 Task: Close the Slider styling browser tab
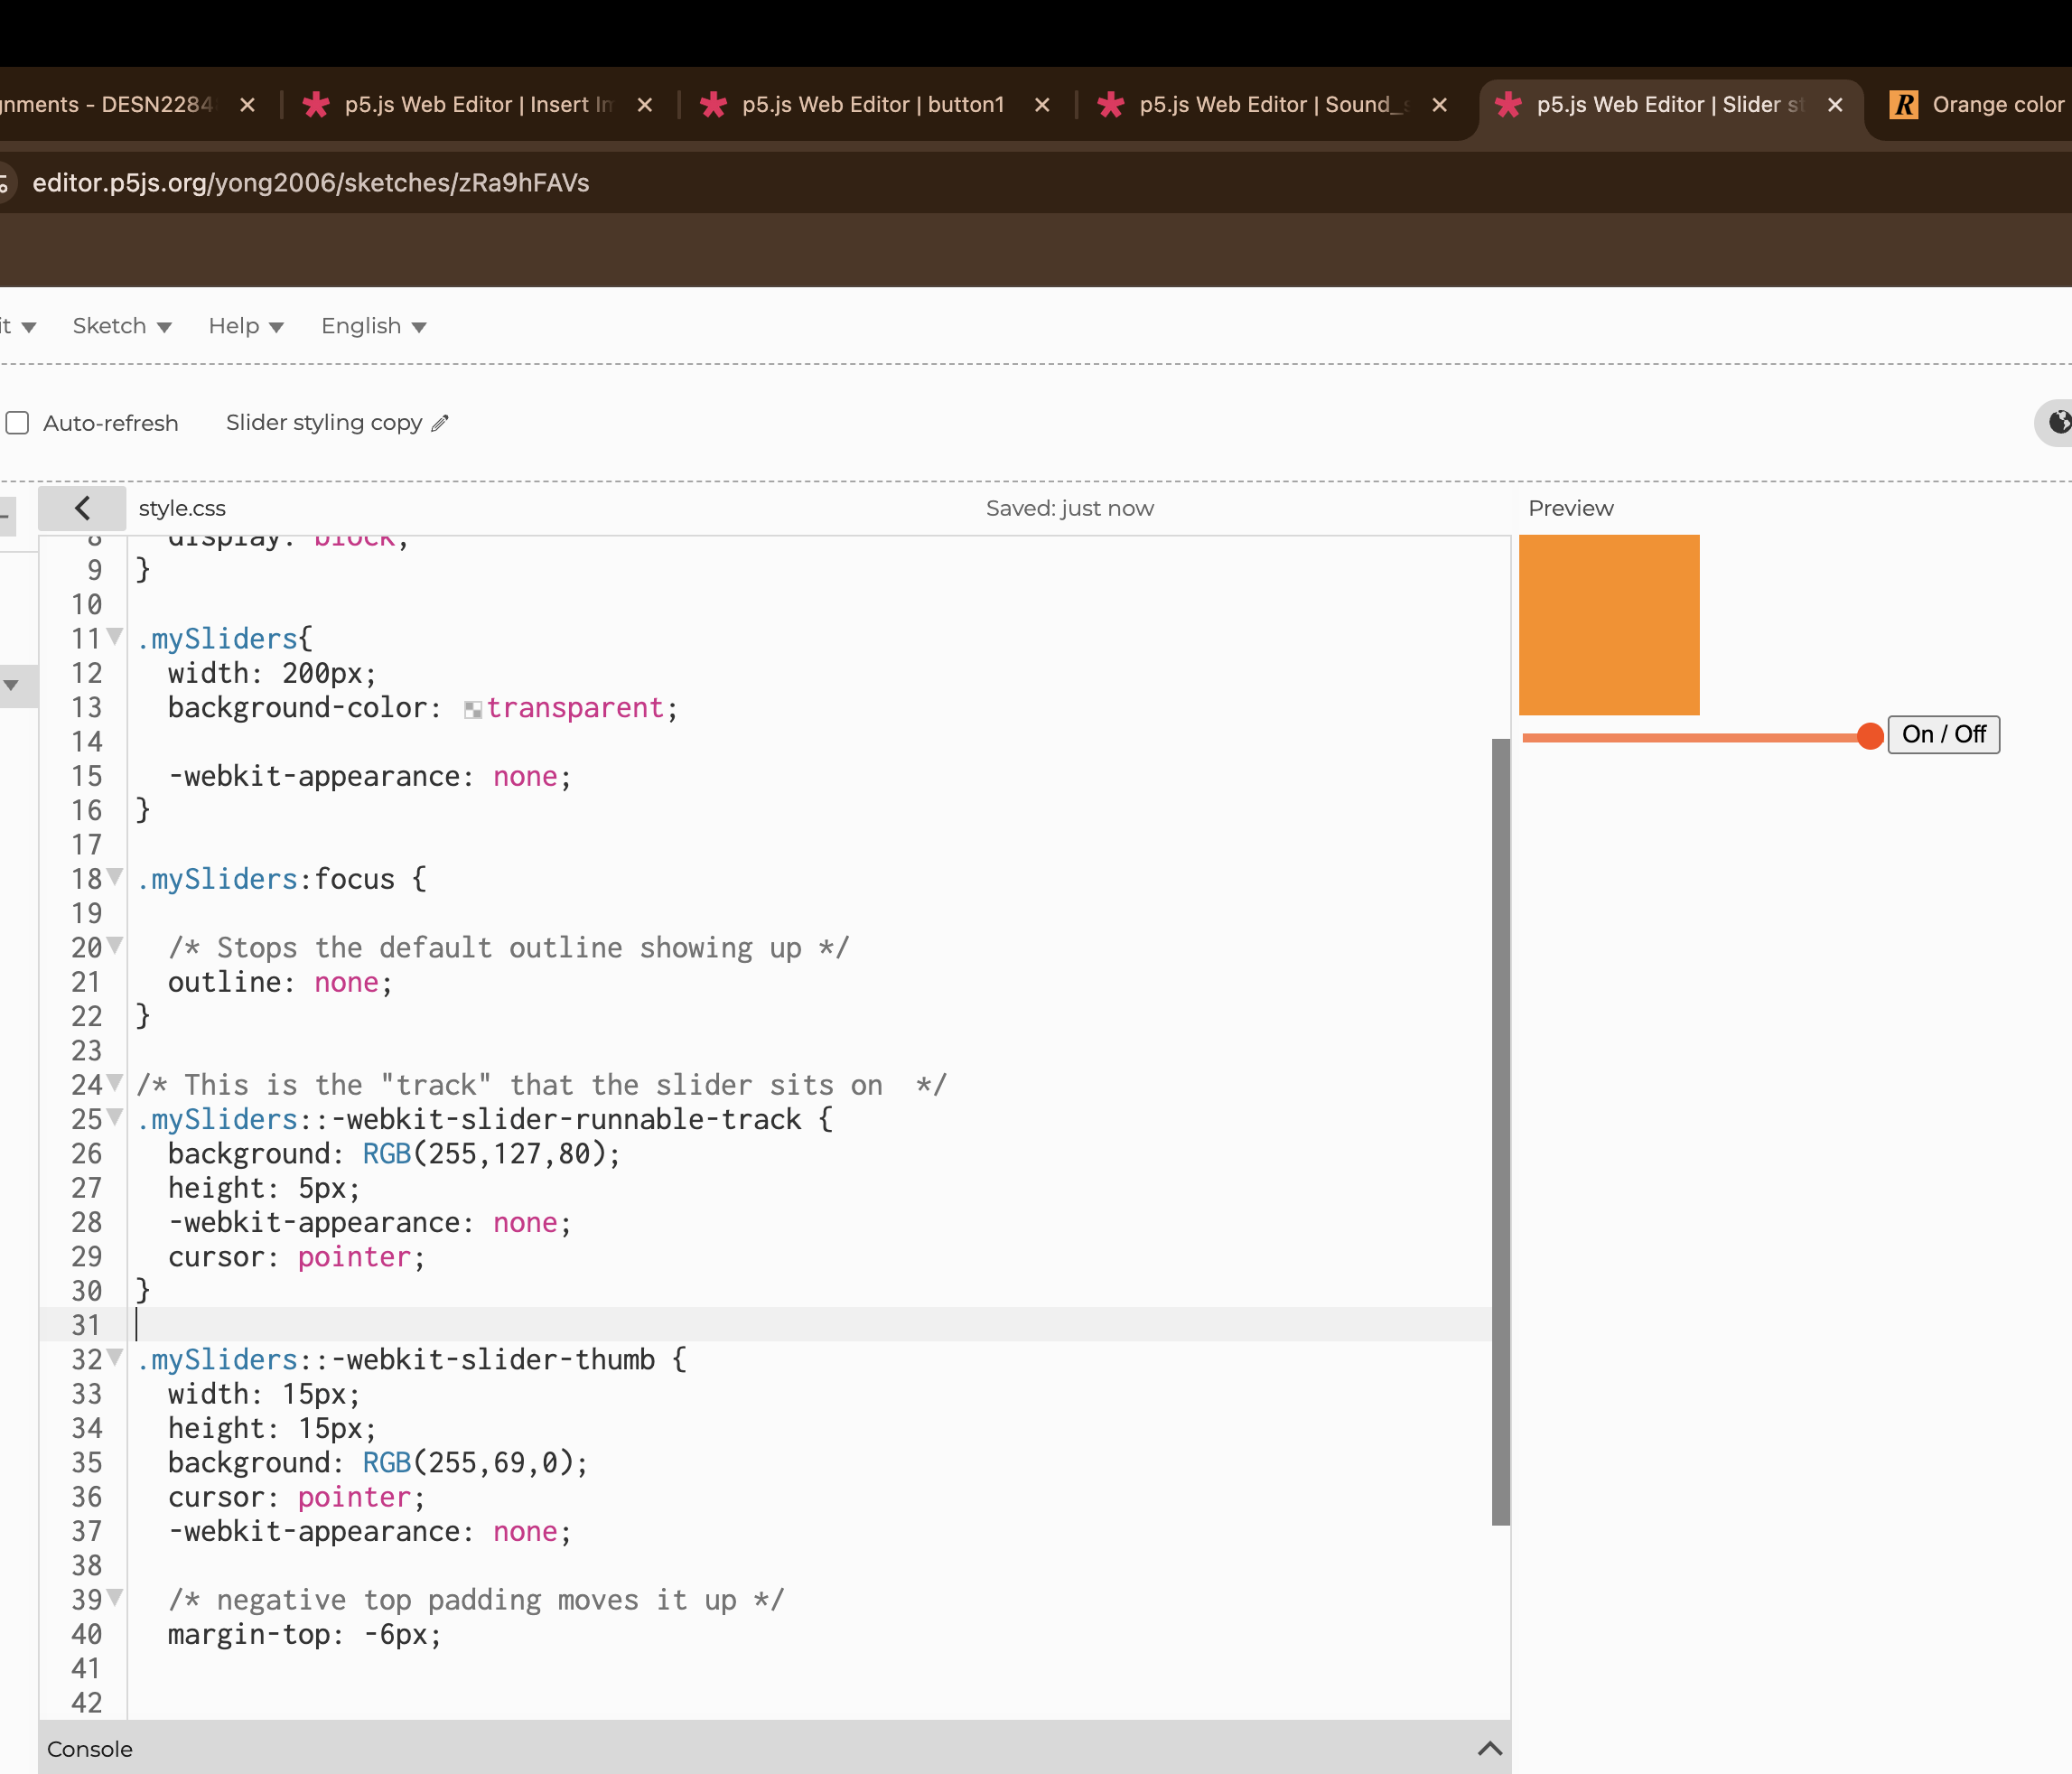coord(1835,105)
